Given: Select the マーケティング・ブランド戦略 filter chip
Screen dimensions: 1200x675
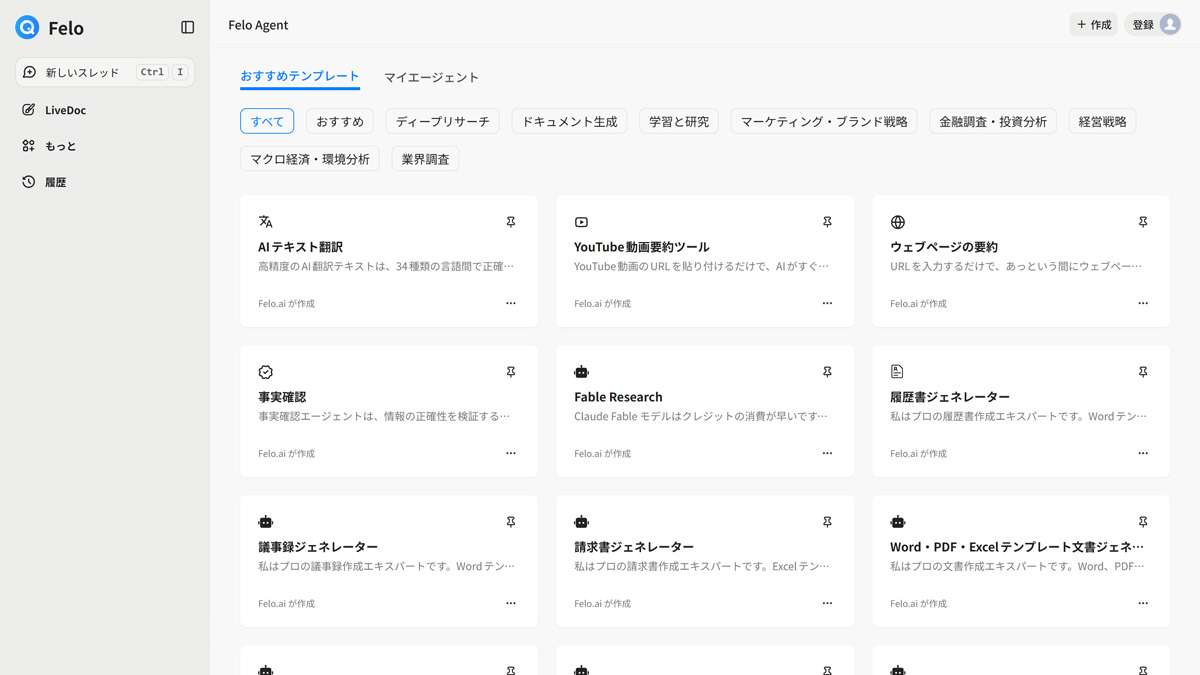Looking at the screenshot, I should pyautogui.click(x=824, y=121).
